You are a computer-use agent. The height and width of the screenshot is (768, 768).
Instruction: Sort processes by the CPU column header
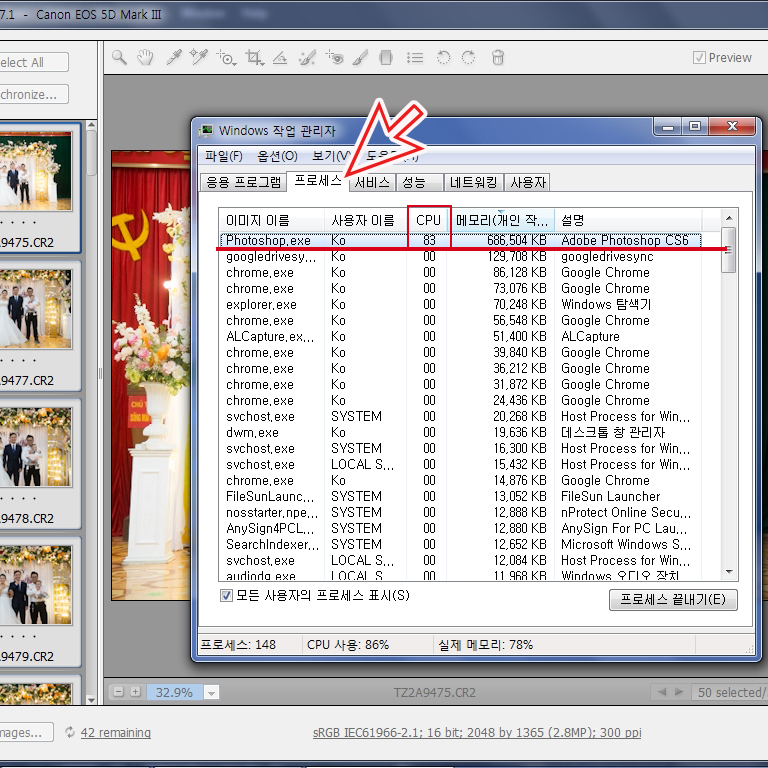pos(429,220)
